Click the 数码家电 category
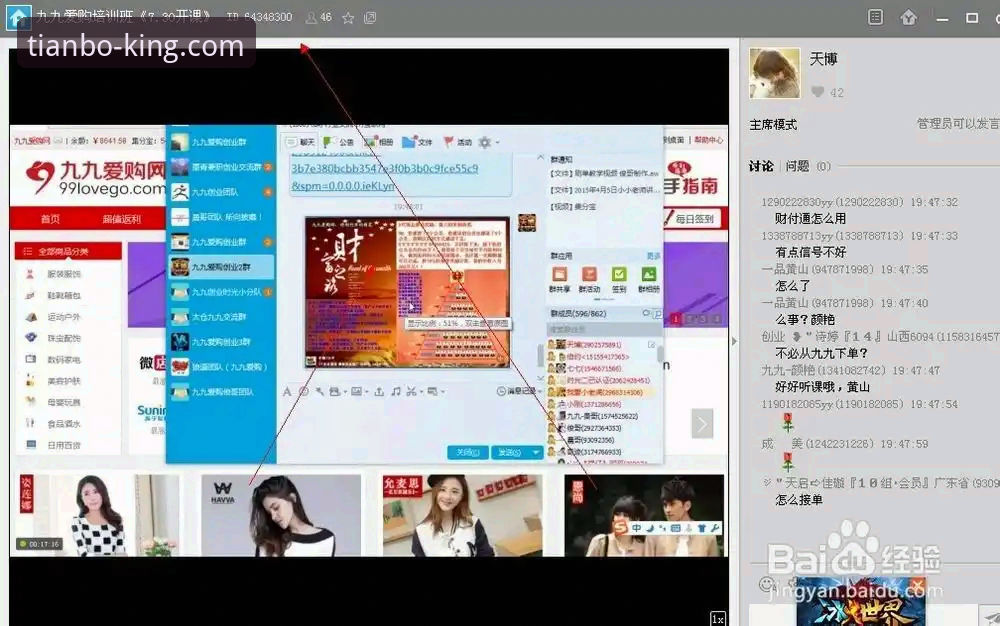The image size is (1000, 626). click(x=64, y=360)
